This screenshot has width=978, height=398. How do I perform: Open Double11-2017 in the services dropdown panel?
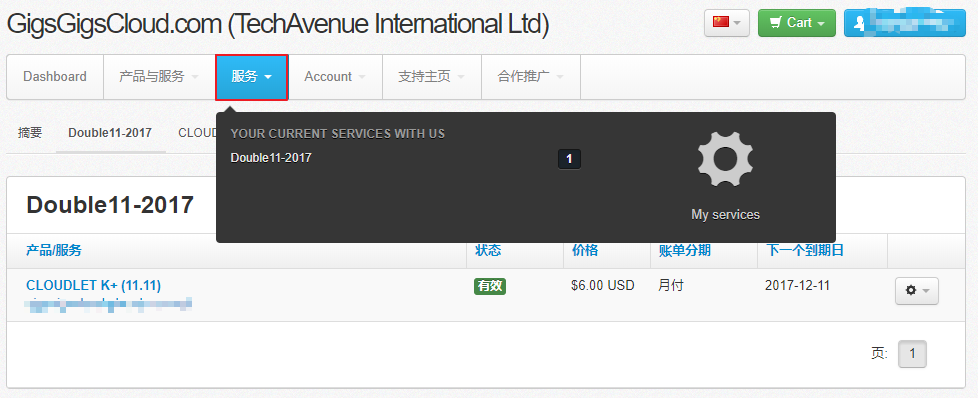tap(271, 158)
